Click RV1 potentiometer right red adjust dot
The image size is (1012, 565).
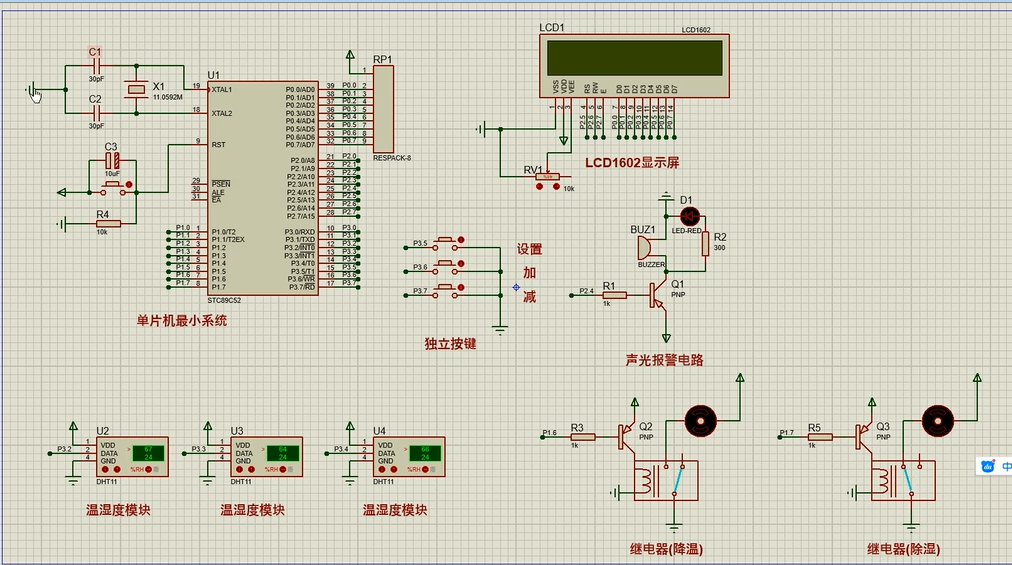(556, 187)
